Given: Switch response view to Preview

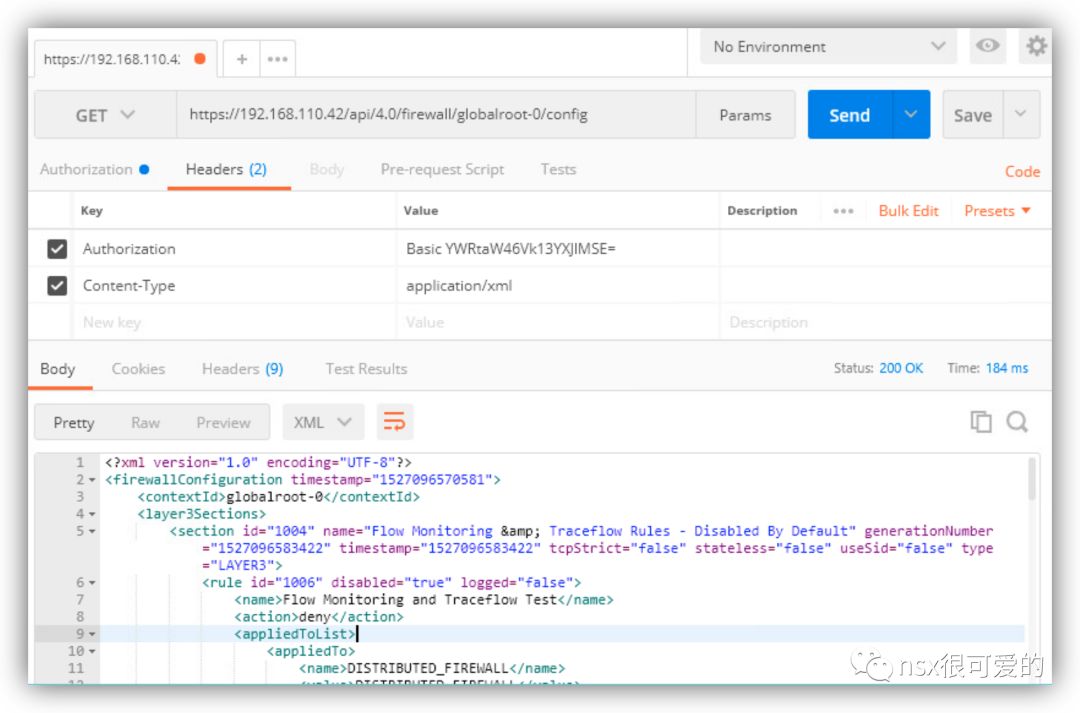Looking at the screenshot, I should pyautogui.click(x=223, y=422).
